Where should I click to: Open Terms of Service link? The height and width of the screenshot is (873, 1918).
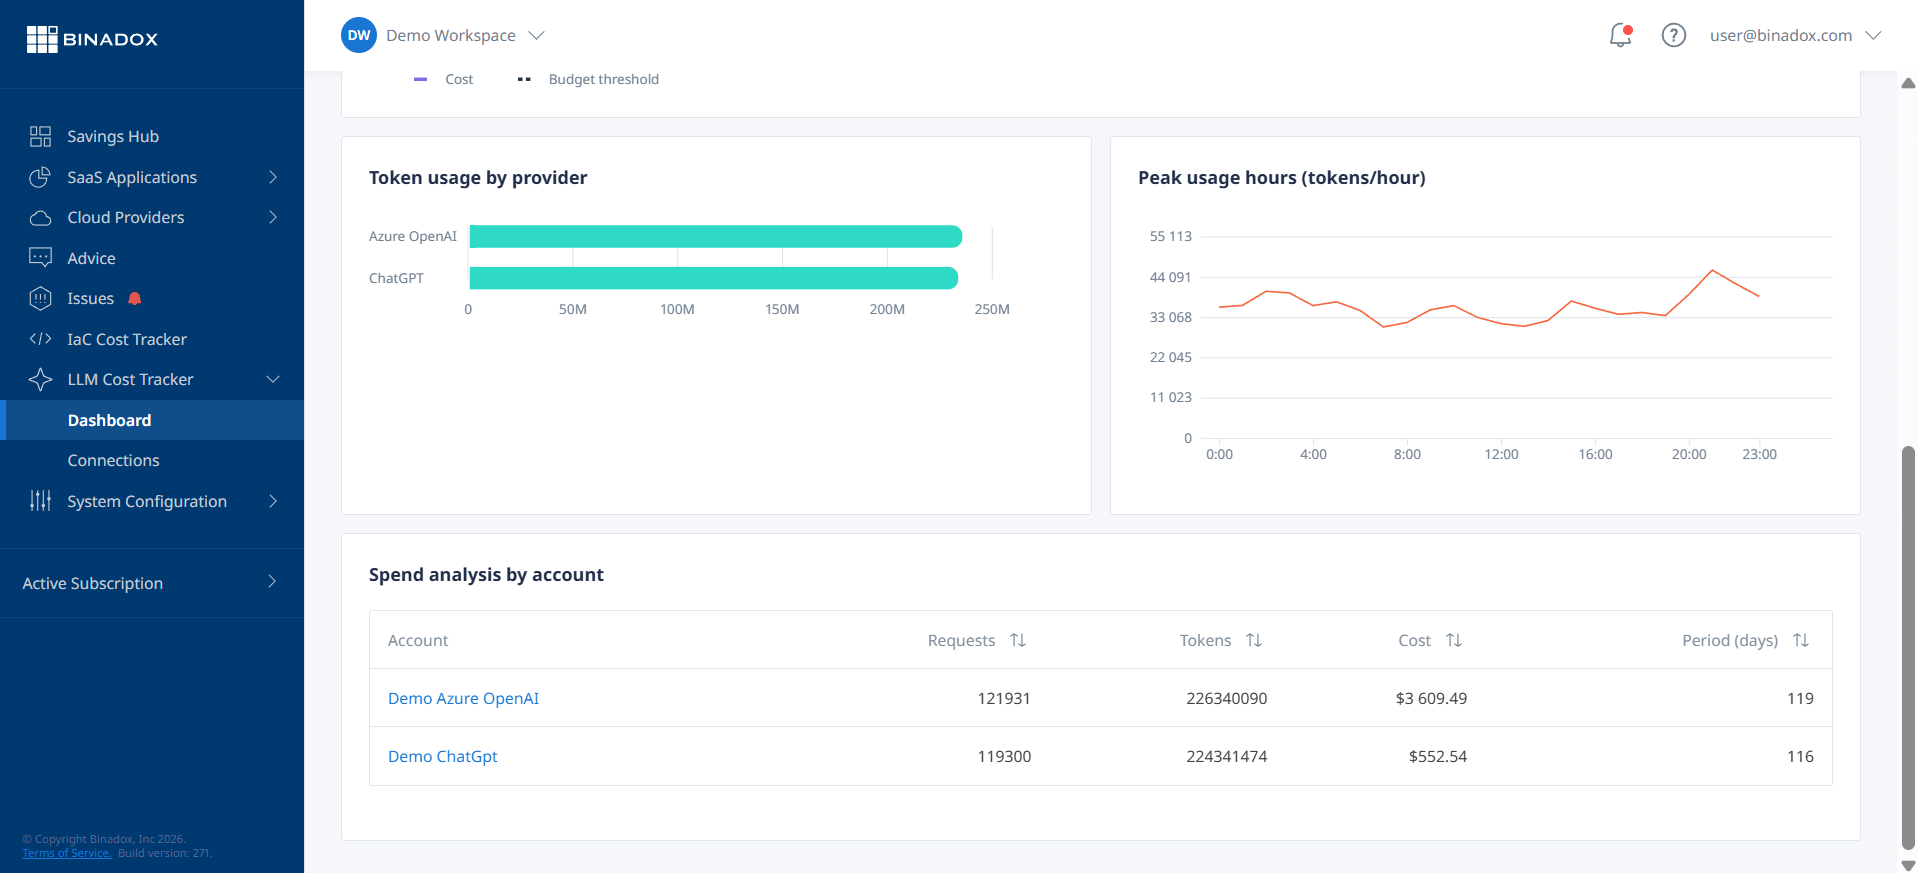point(67,853)
